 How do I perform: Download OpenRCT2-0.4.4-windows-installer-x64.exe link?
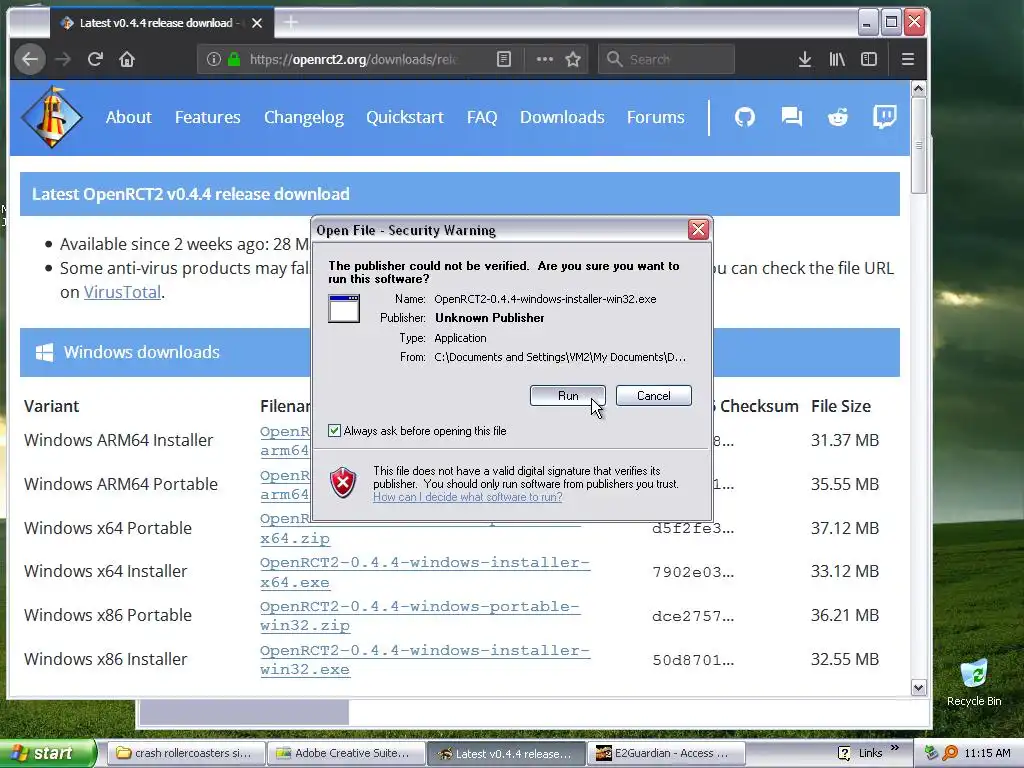[424, 572]
